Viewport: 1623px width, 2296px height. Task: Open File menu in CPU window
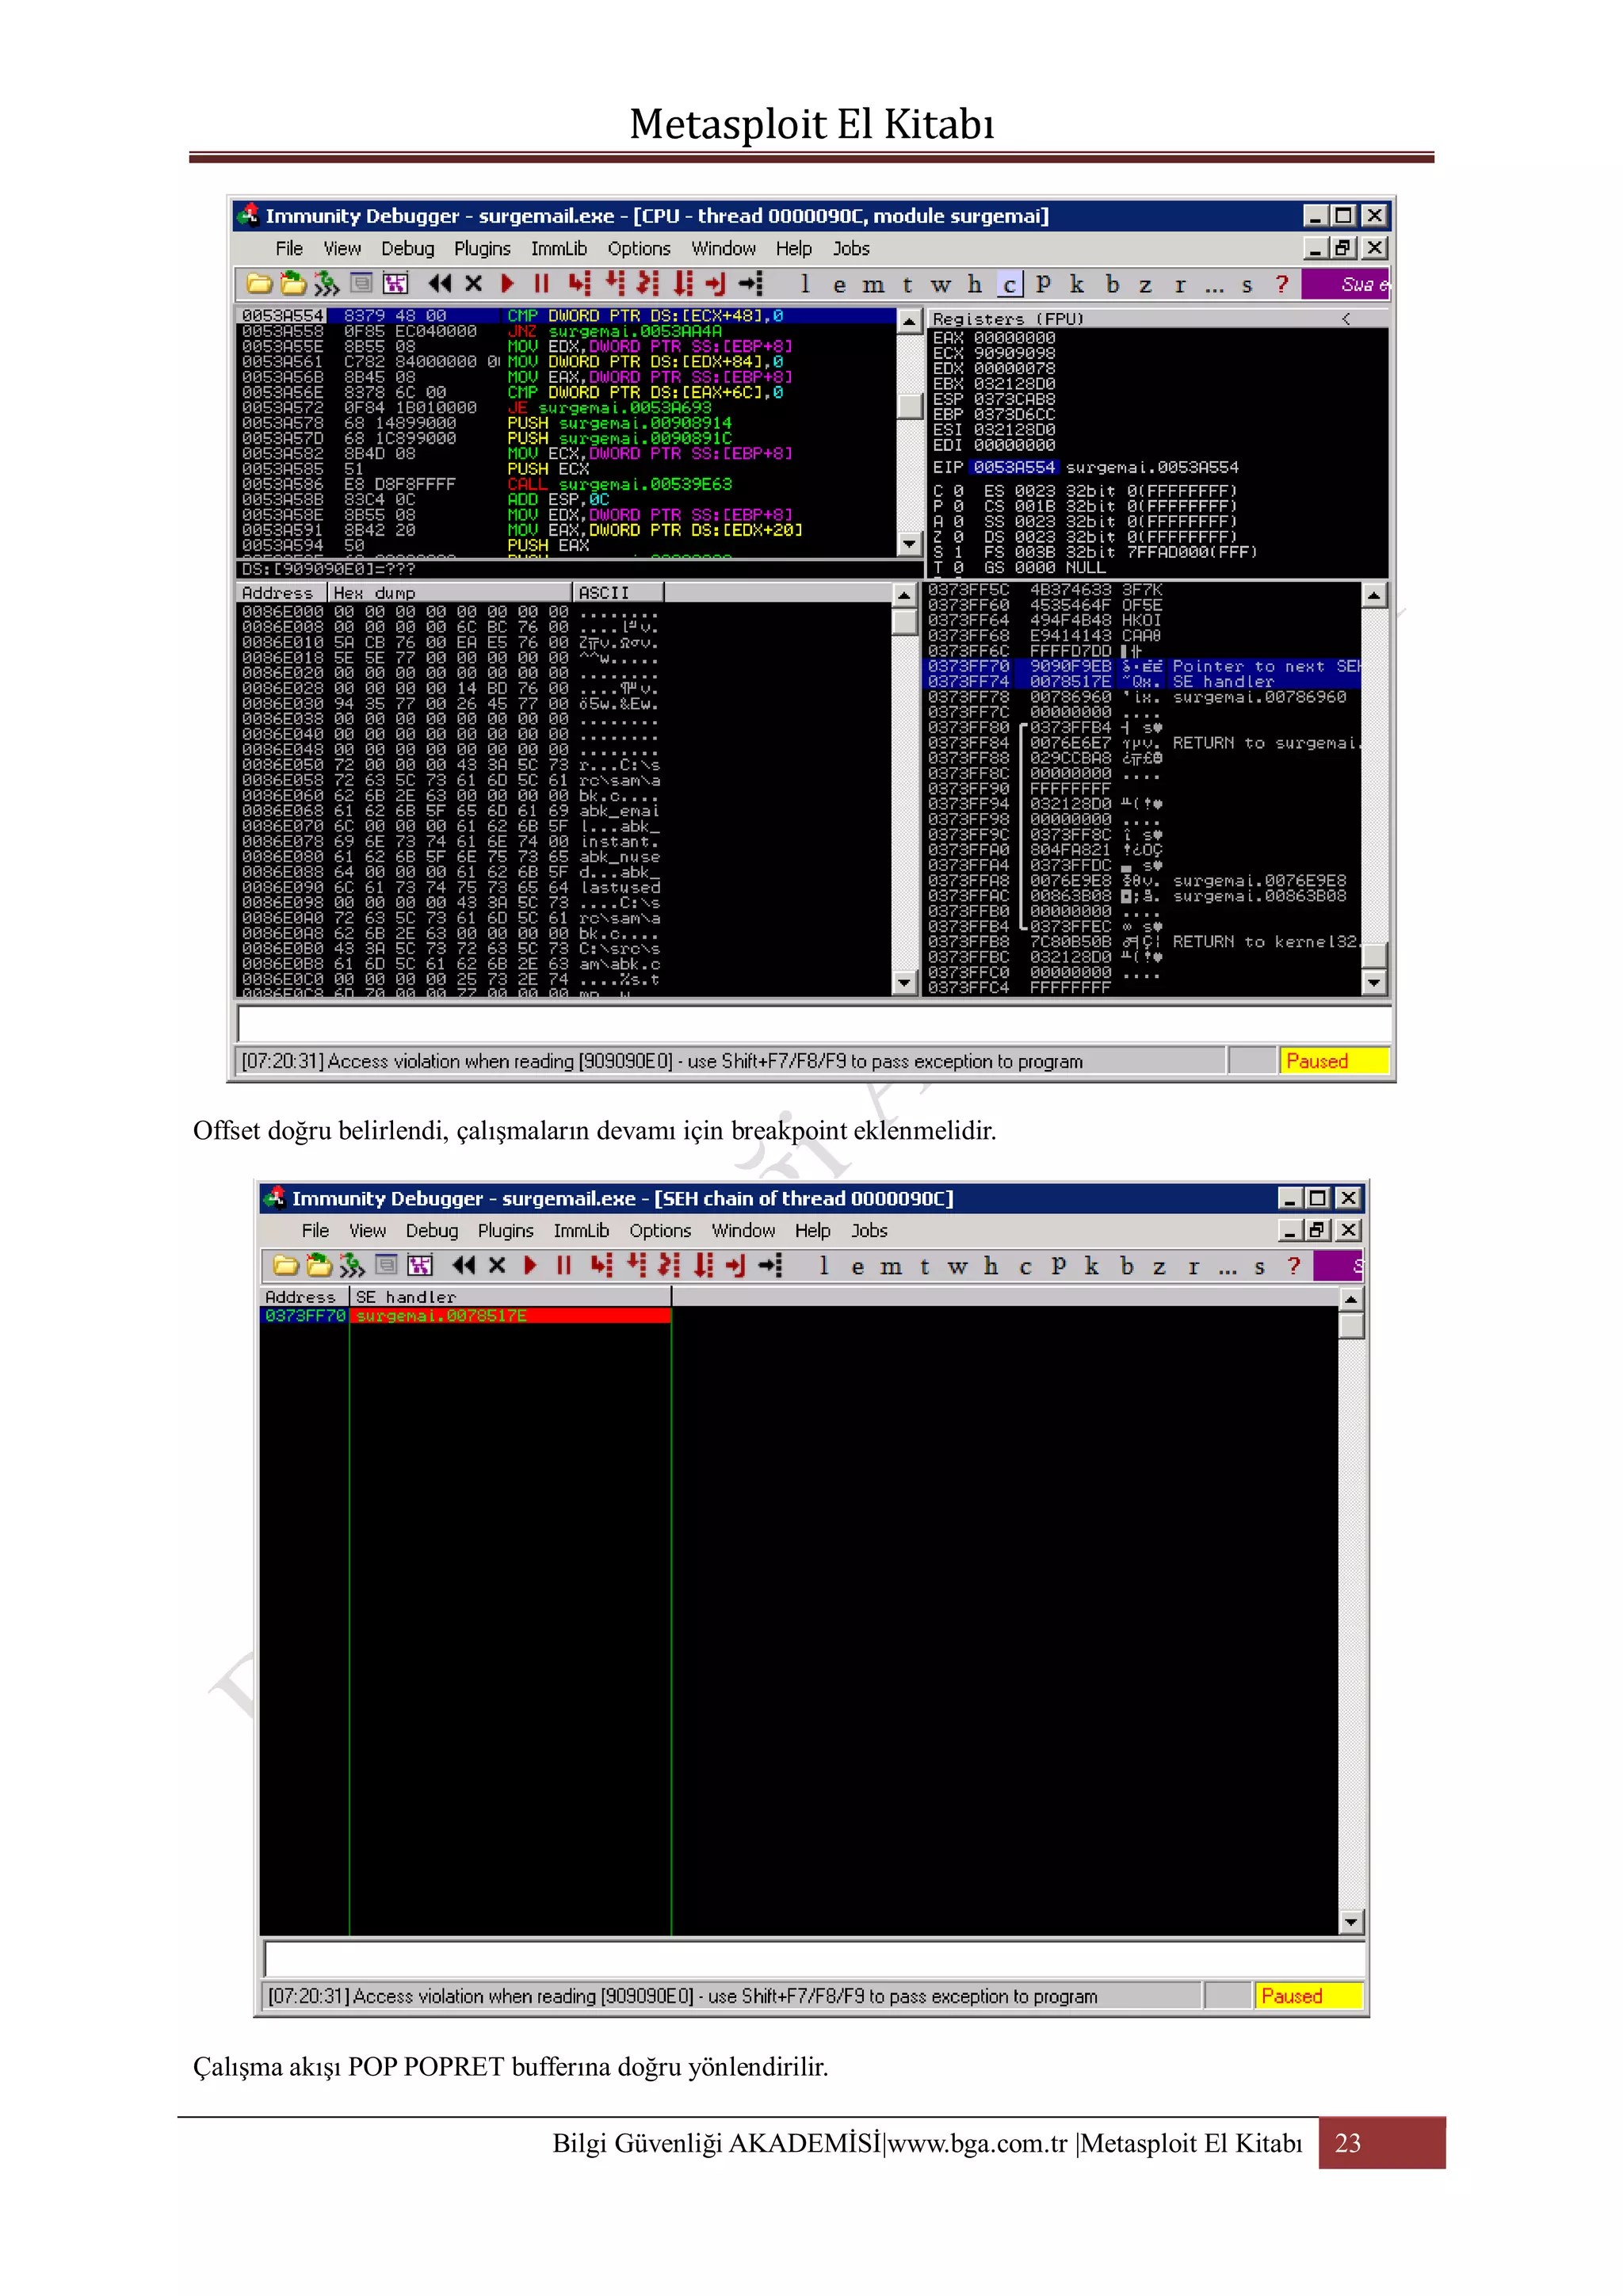(x=289, y=248)
